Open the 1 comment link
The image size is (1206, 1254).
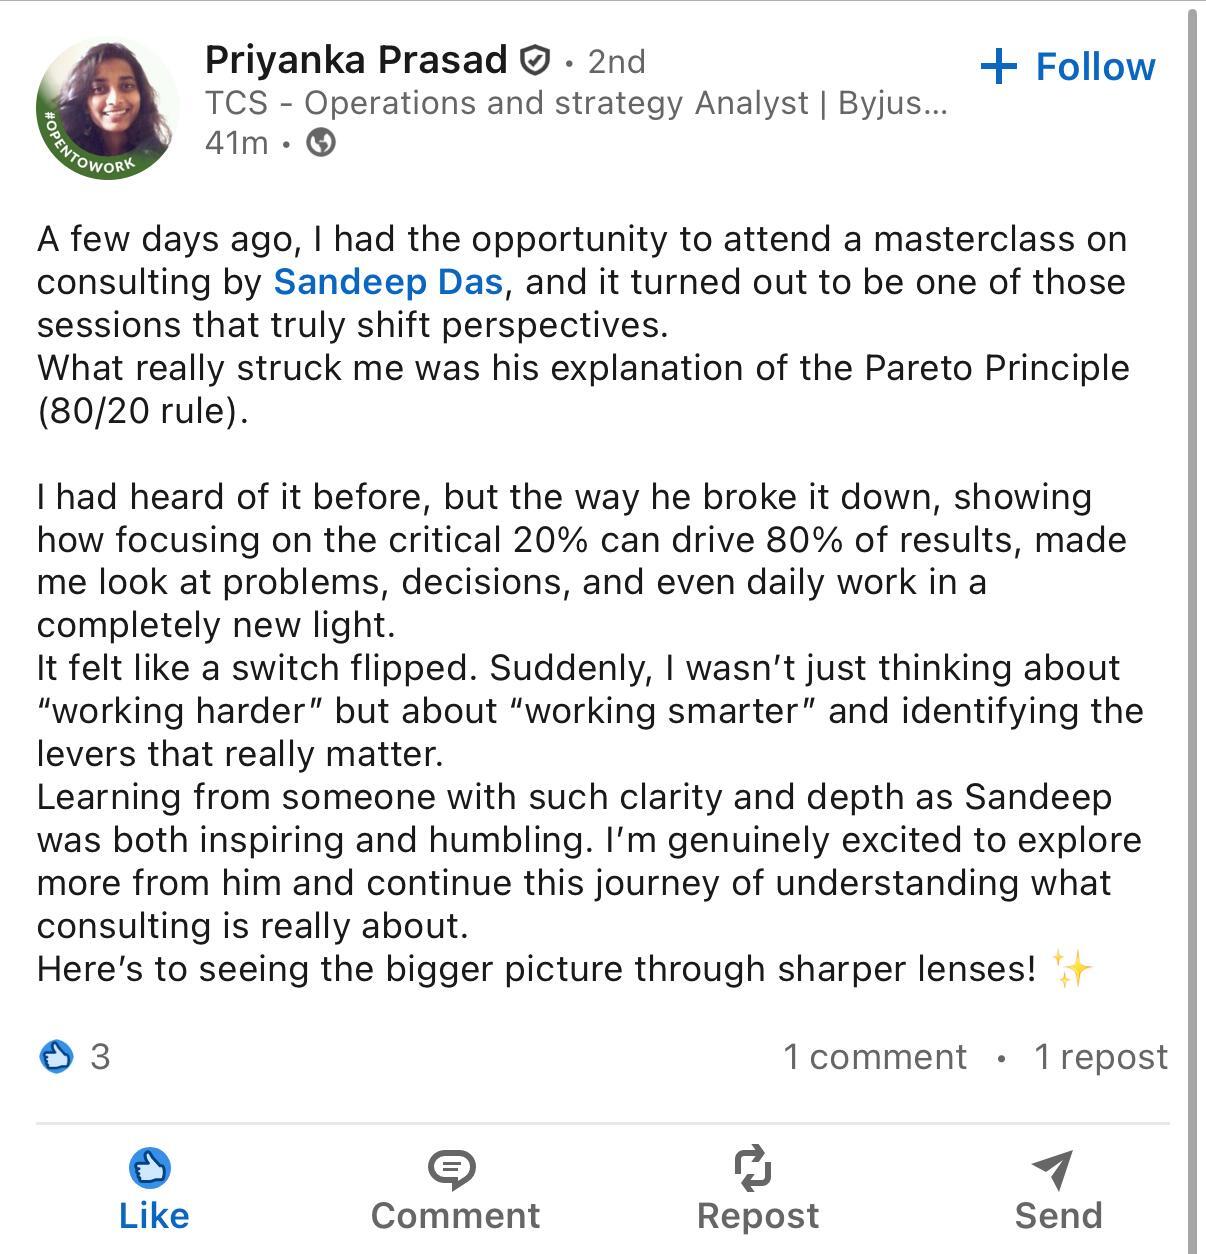(x=875, y=1057)
